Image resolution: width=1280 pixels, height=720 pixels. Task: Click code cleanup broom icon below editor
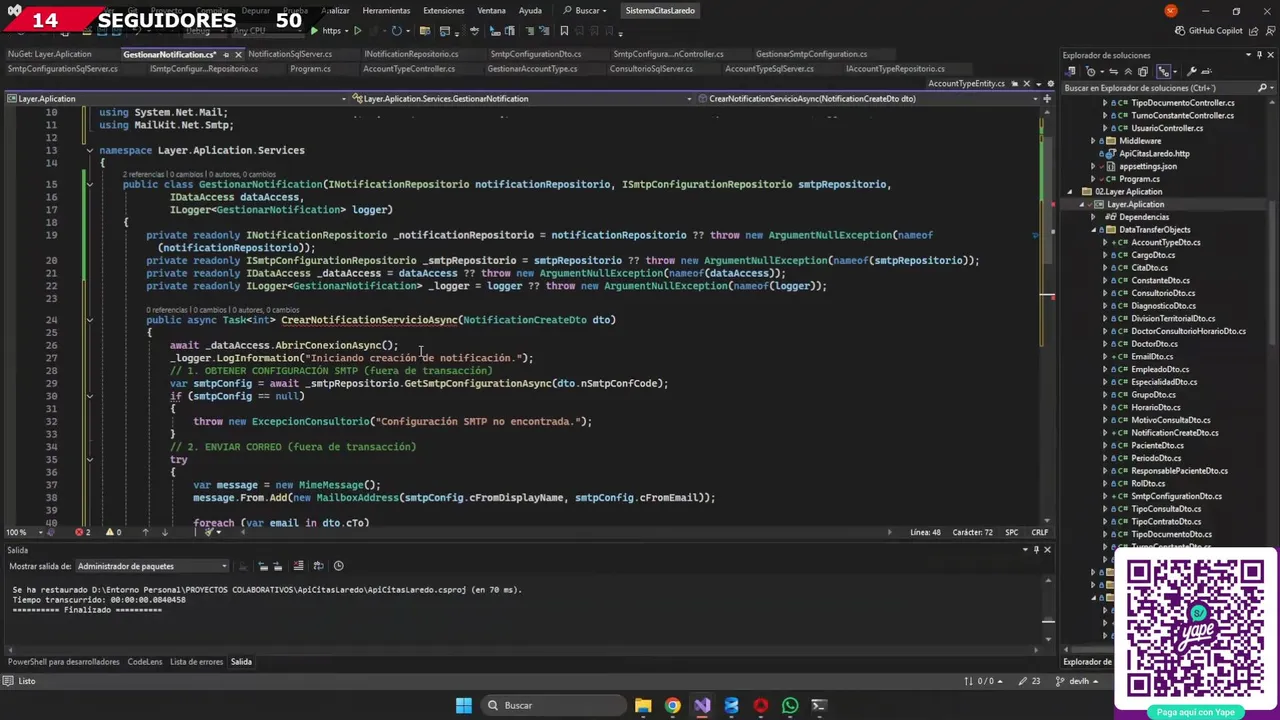click(208, 532)
